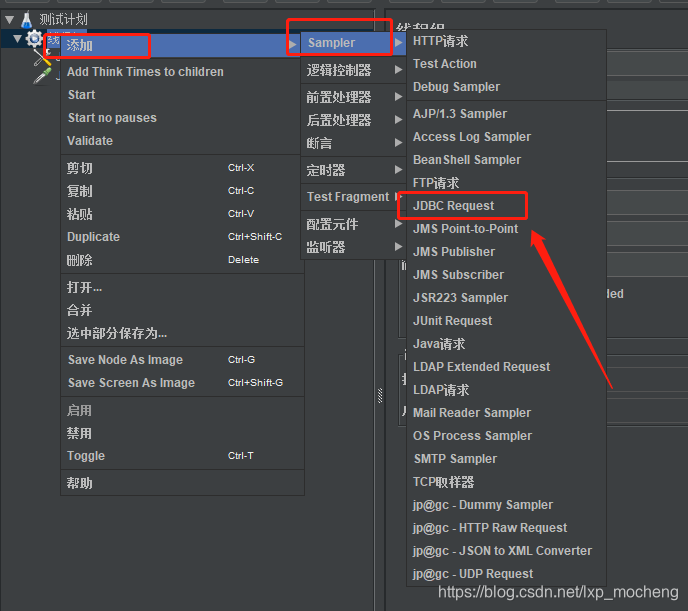The width and height of the screenshot is (688, 611).
Task: Choose Toggle in context menu
Action: click(182, 456)
